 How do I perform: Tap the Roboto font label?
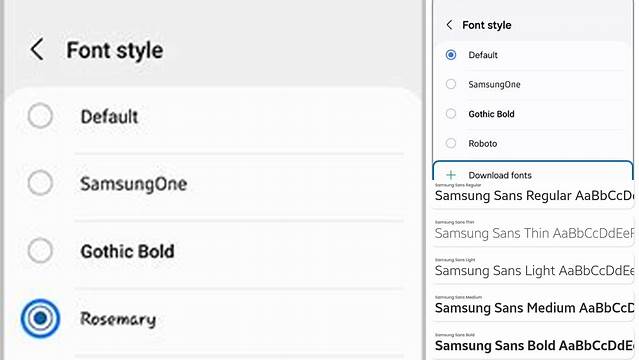483,144
